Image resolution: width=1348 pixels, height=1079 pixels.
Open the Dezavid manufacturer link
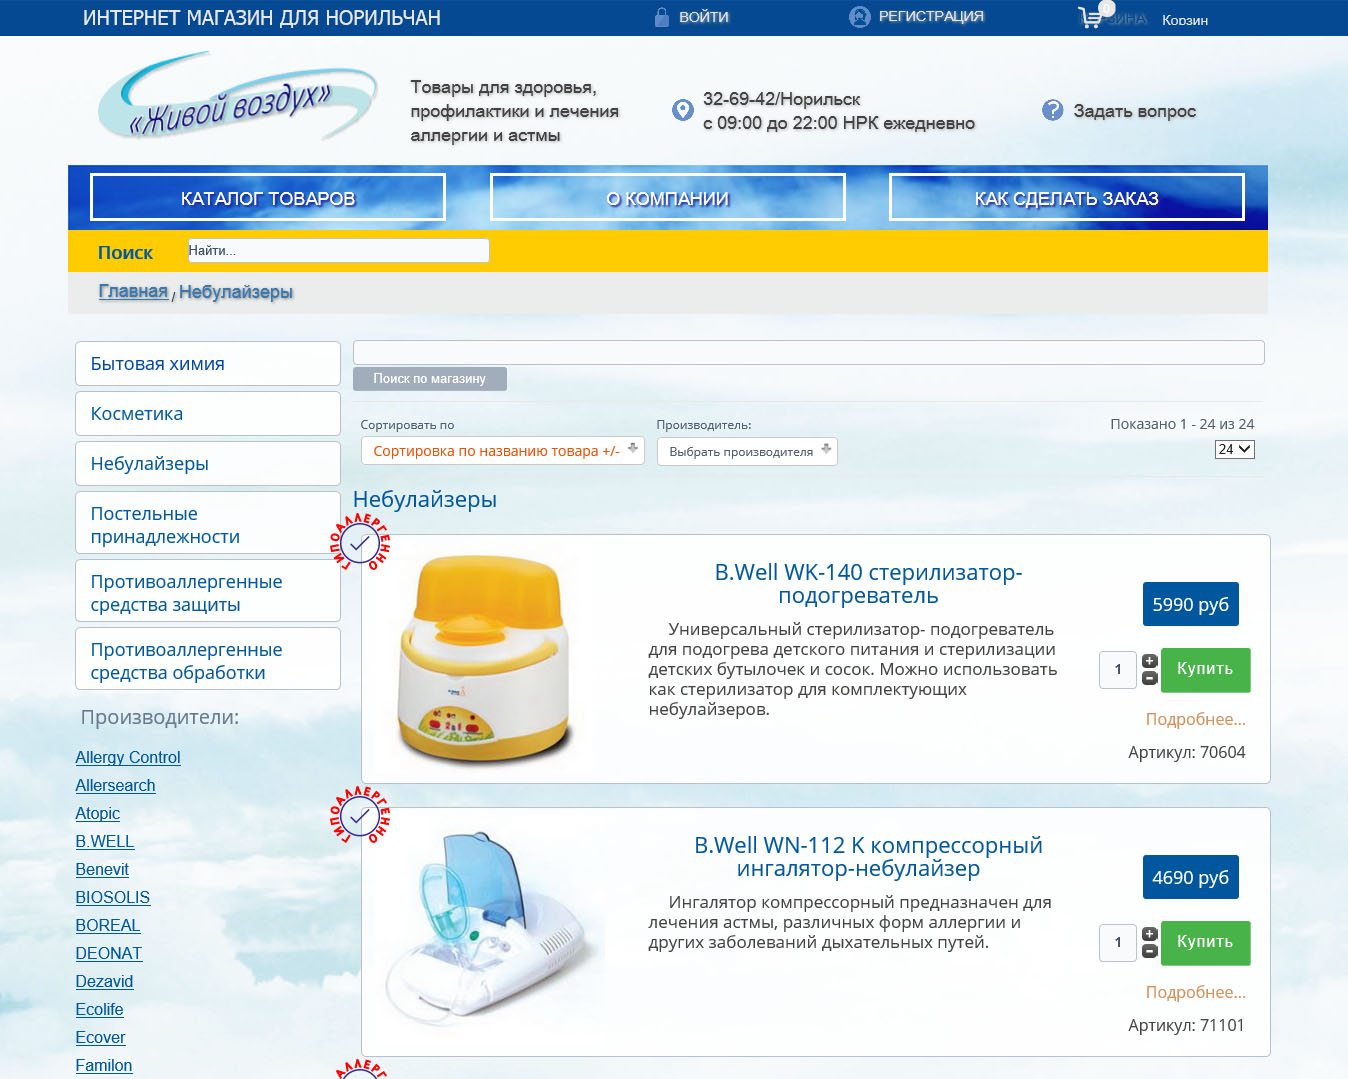[x=104, y=982]
